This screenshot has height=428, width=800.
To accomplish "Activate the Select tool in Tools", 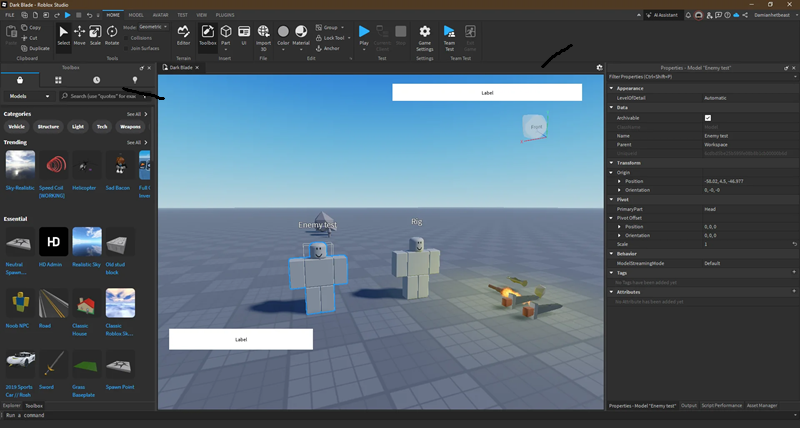I will (64, 36).
